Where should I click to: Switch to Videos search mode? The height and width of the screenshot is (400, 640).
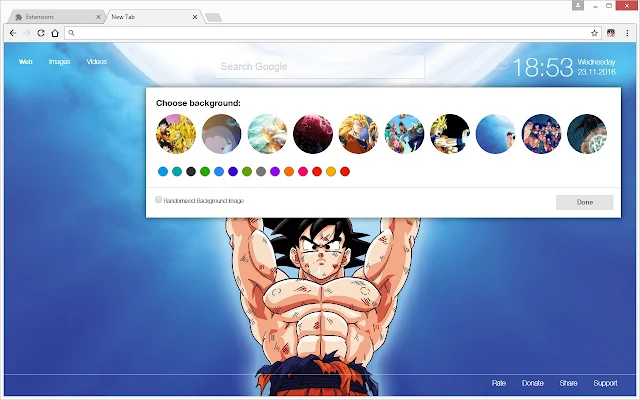96,62
